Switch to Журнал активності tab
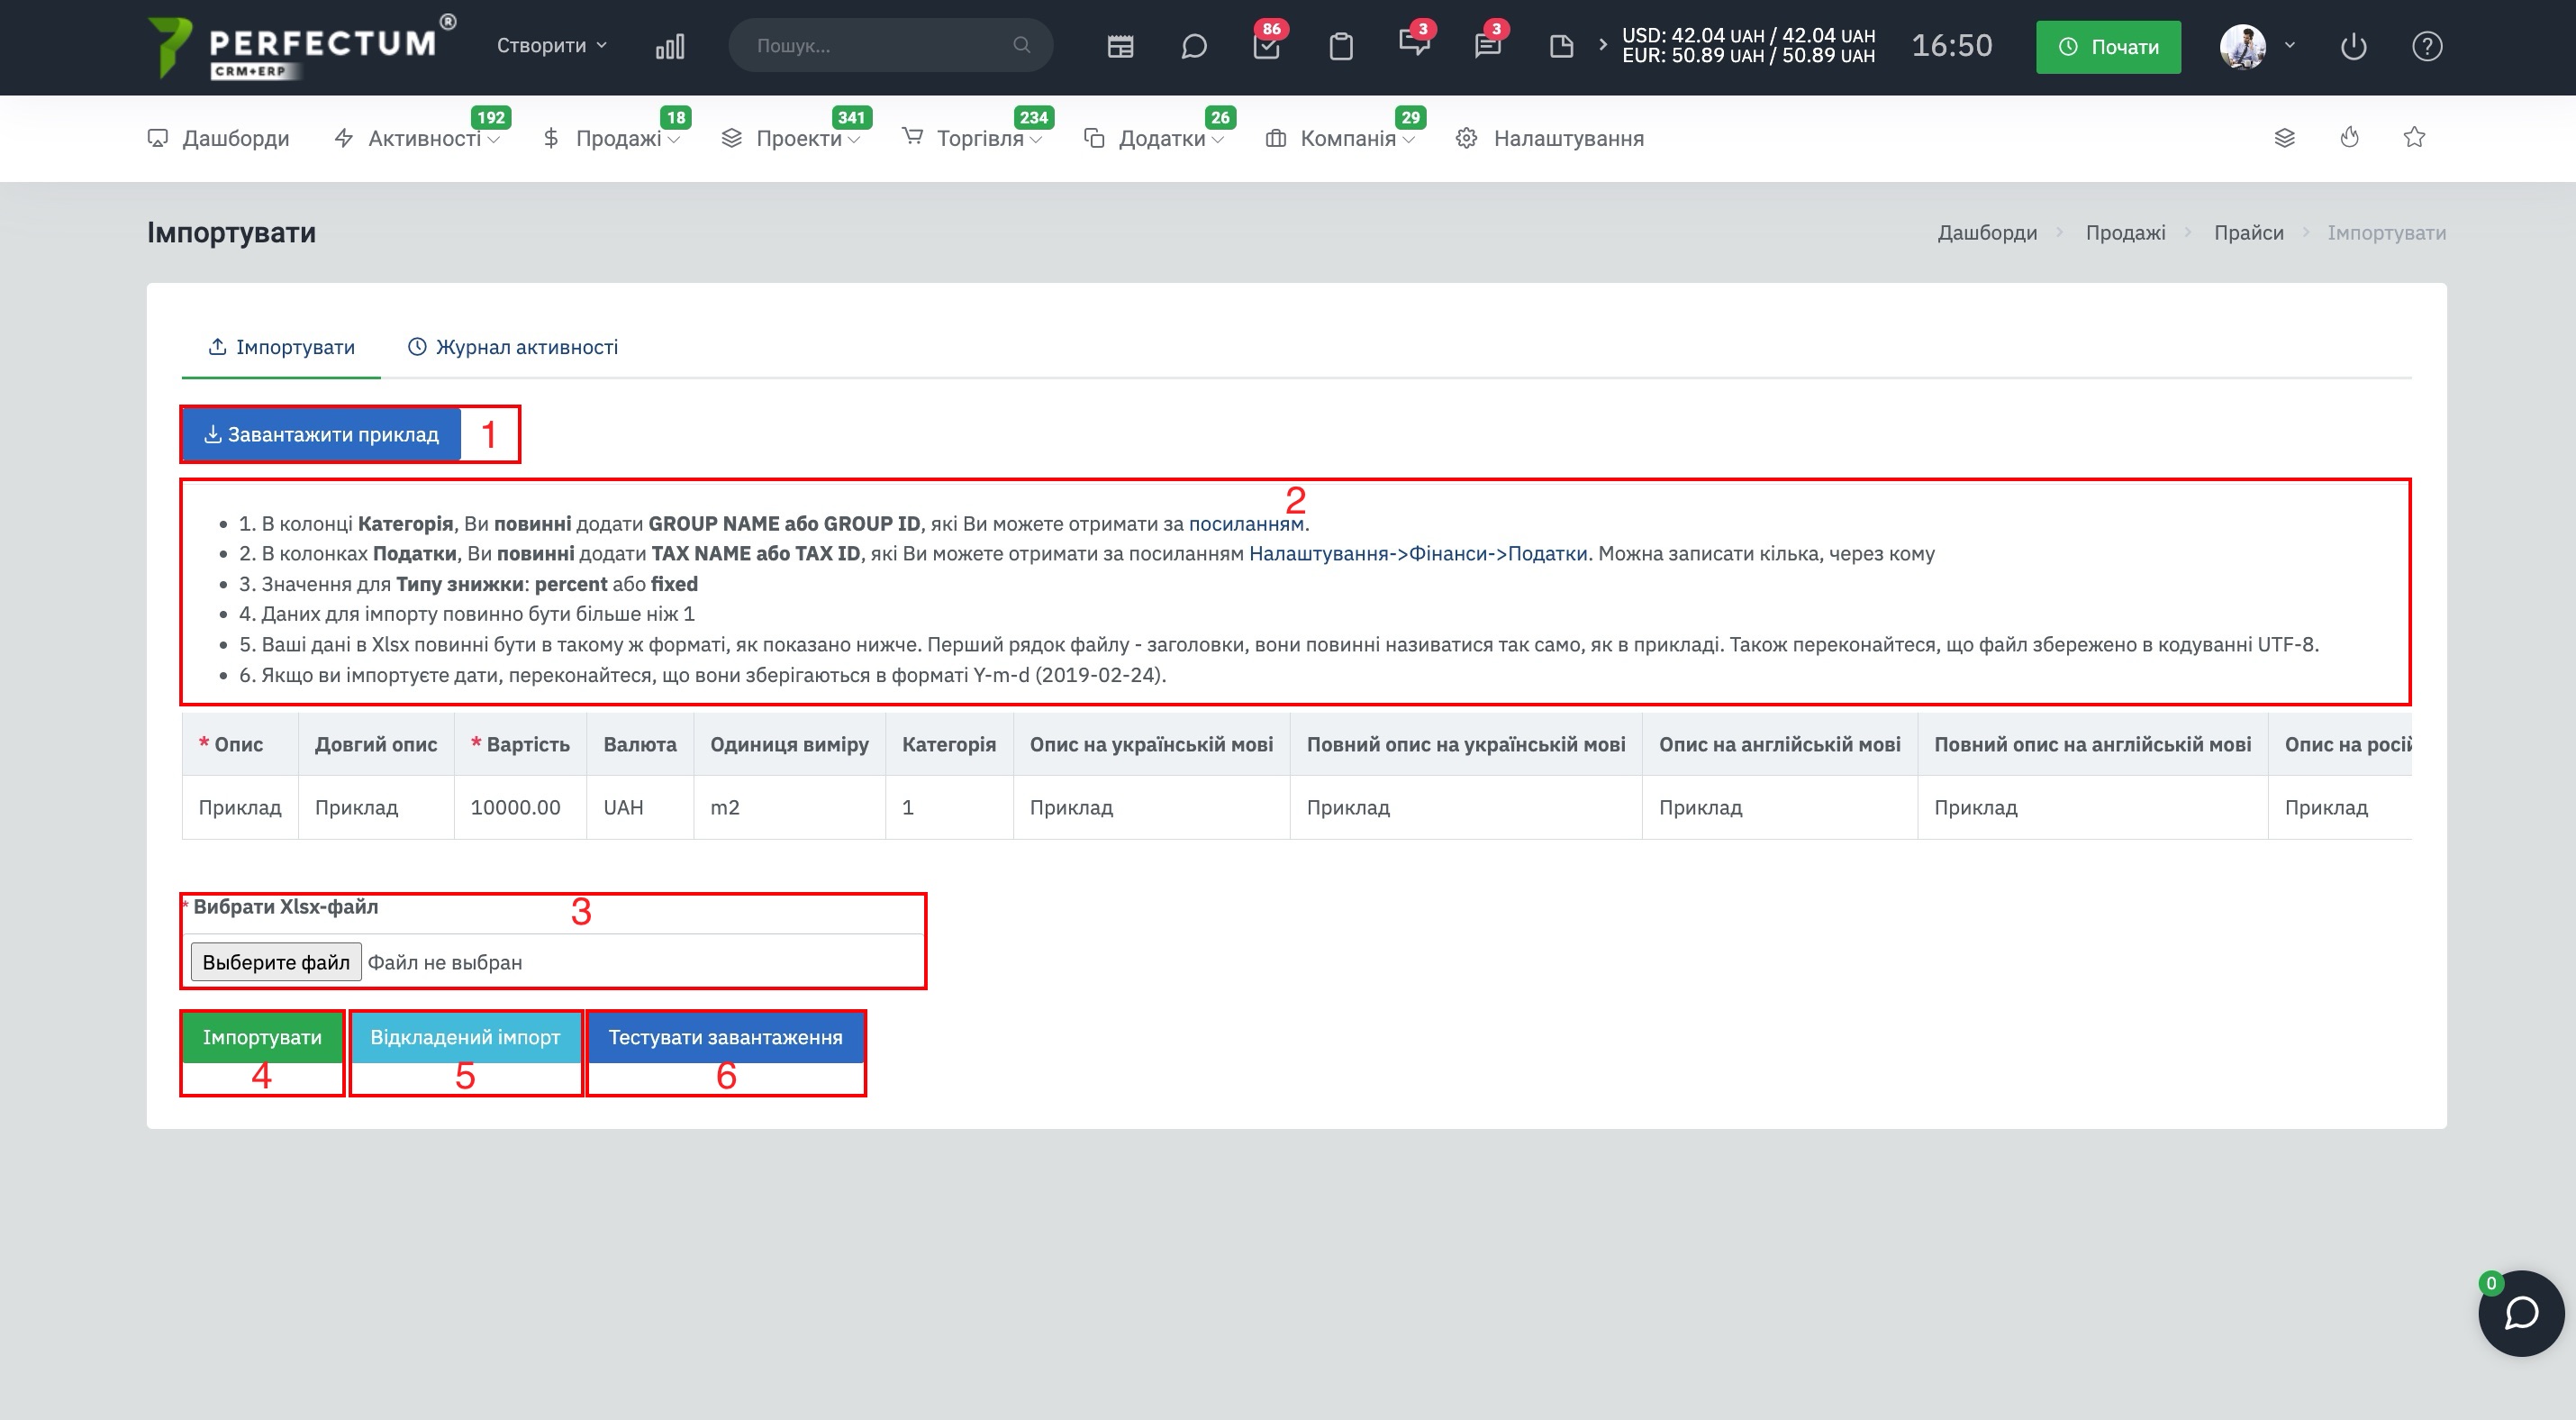2576x1420 pixels. pos(513,347)
